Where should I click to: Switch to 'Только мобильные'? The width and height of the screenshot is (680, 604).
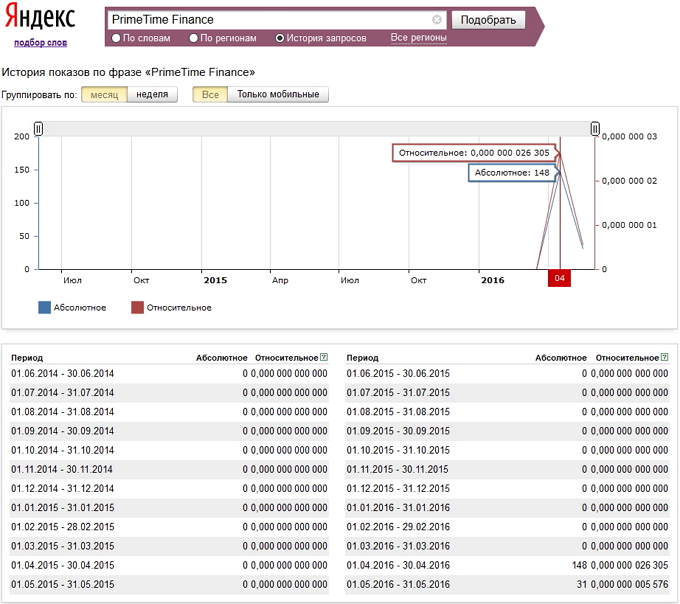[x=278, y=95]
